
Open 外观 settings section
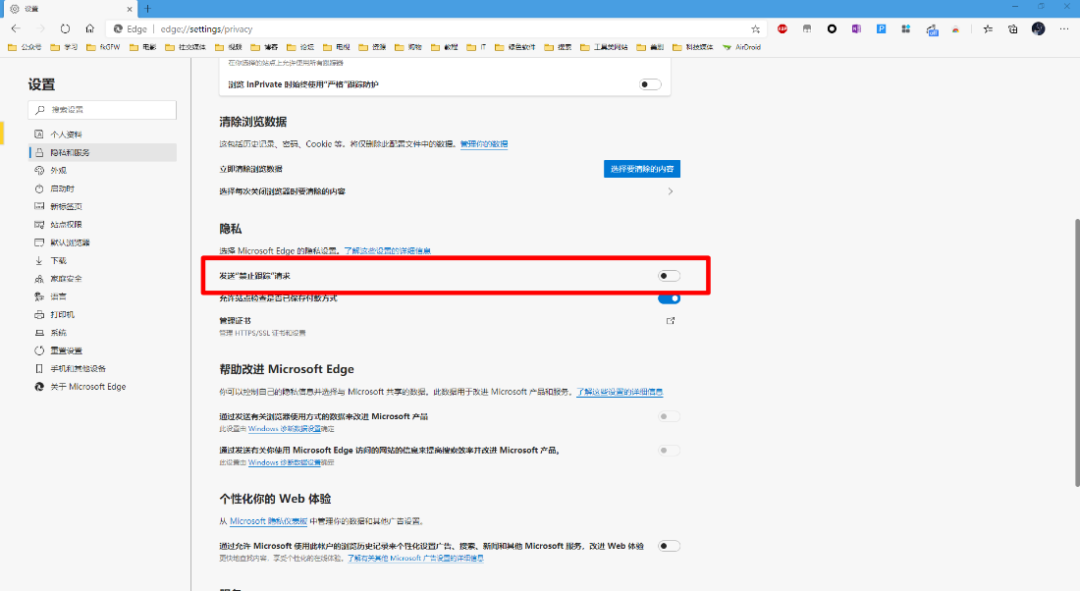point(103,170)
